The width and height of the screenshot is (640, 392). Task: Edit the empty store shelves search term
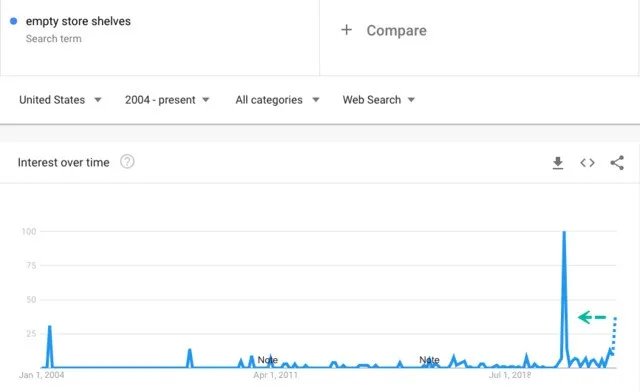tap(78, 21)
